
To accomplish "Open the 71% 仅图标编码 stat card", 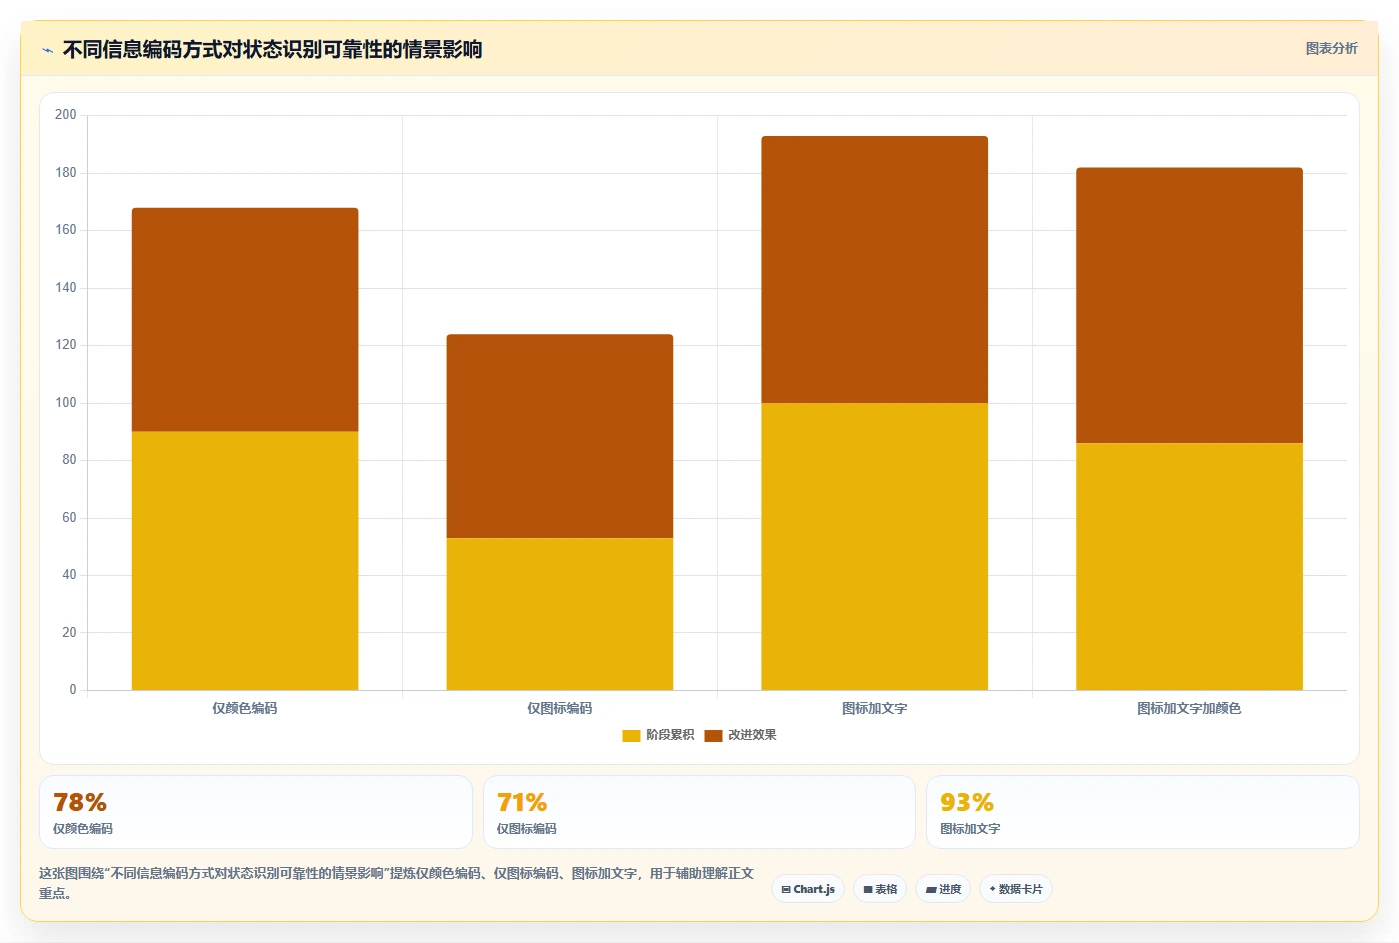I will coord(699,812).
